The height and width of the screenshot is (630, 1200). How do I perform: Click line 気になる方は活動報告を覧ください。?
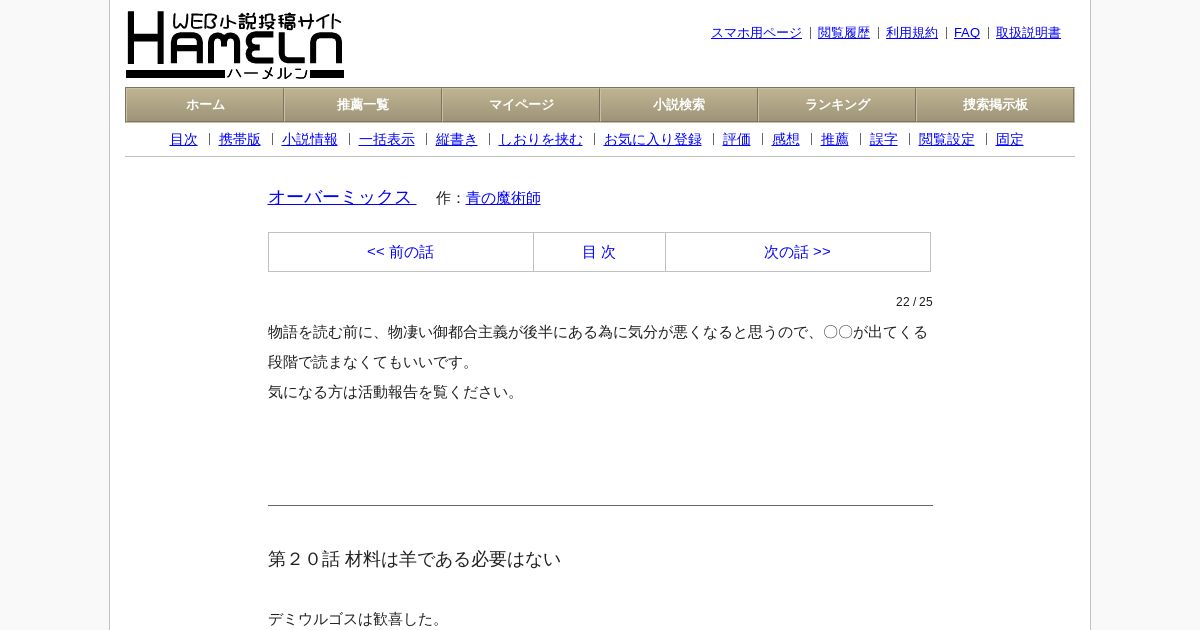[395, 392]
